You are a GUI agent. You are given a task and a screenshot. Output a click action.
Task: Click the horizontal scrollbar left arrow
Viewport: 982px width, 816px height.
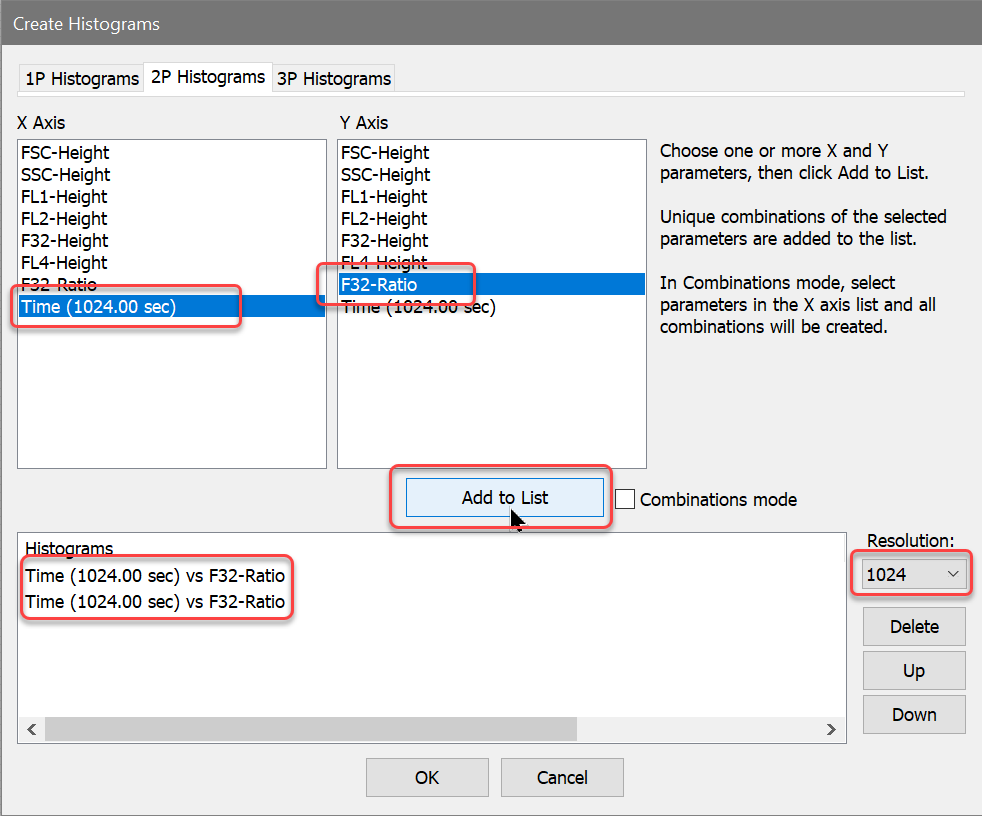pos(32,730)
